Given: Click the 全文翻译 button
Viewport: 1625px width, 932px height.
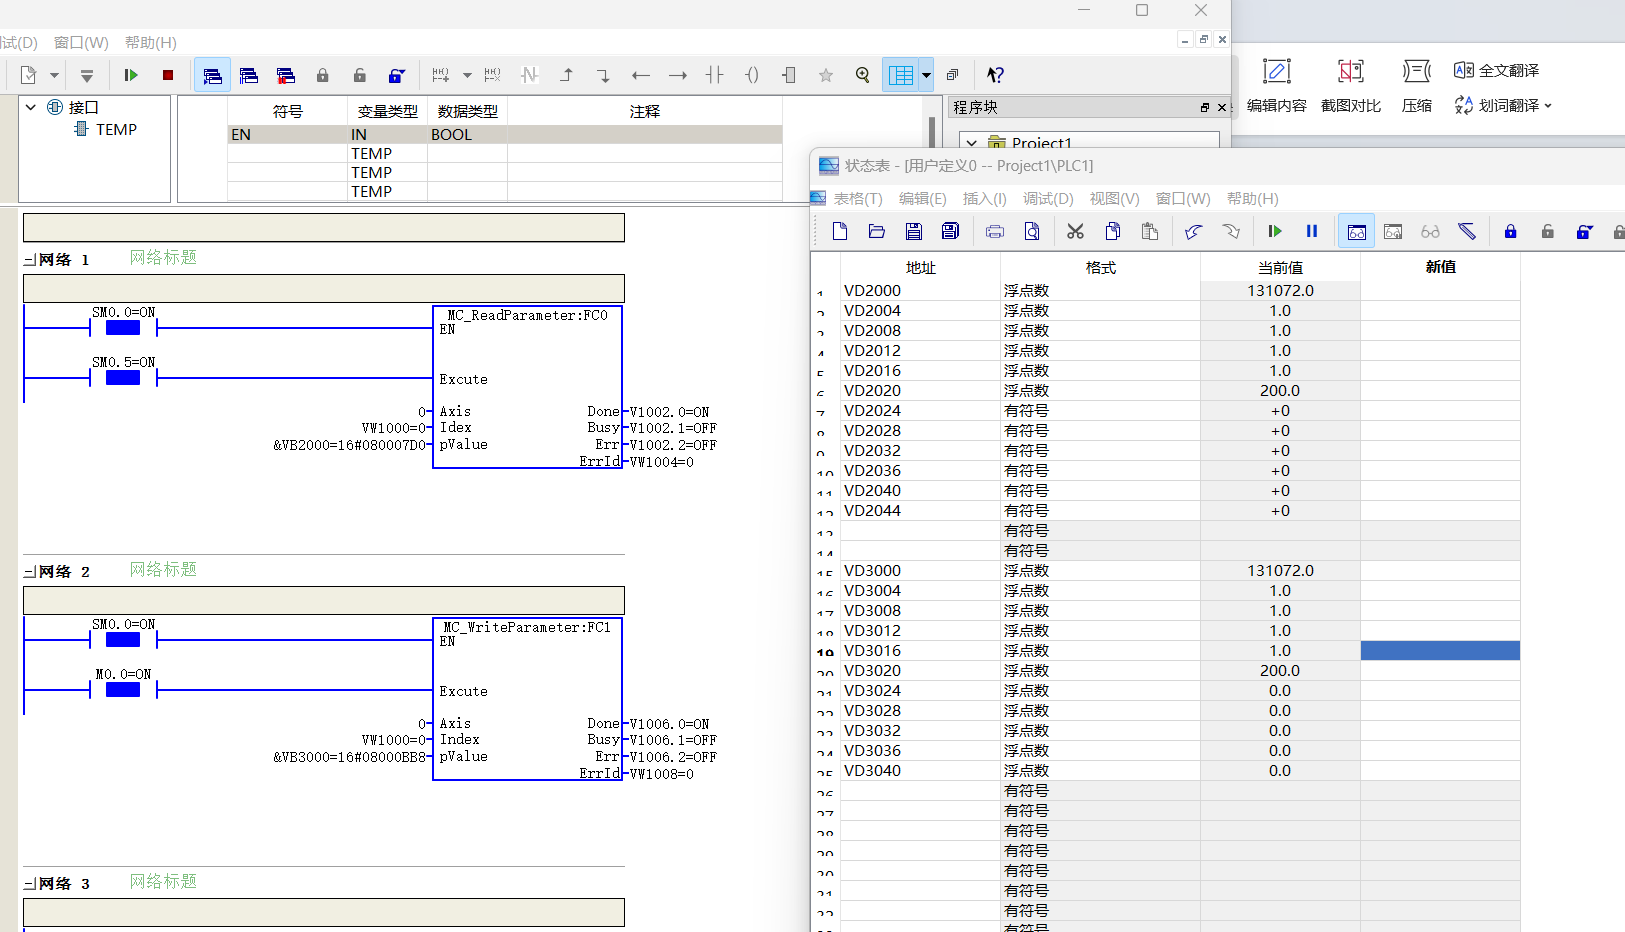Looking at the screenshot, I should (1497, 70).
